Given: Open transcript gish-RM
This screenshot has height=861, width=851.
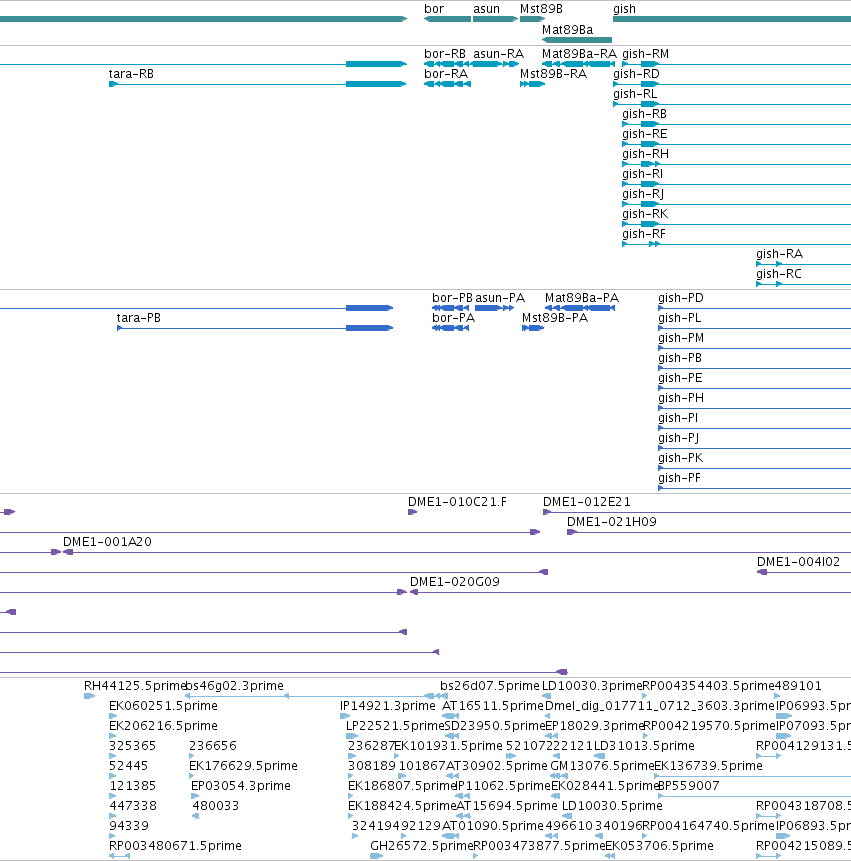Looking at the screenshot, I should tap(736, 64).
